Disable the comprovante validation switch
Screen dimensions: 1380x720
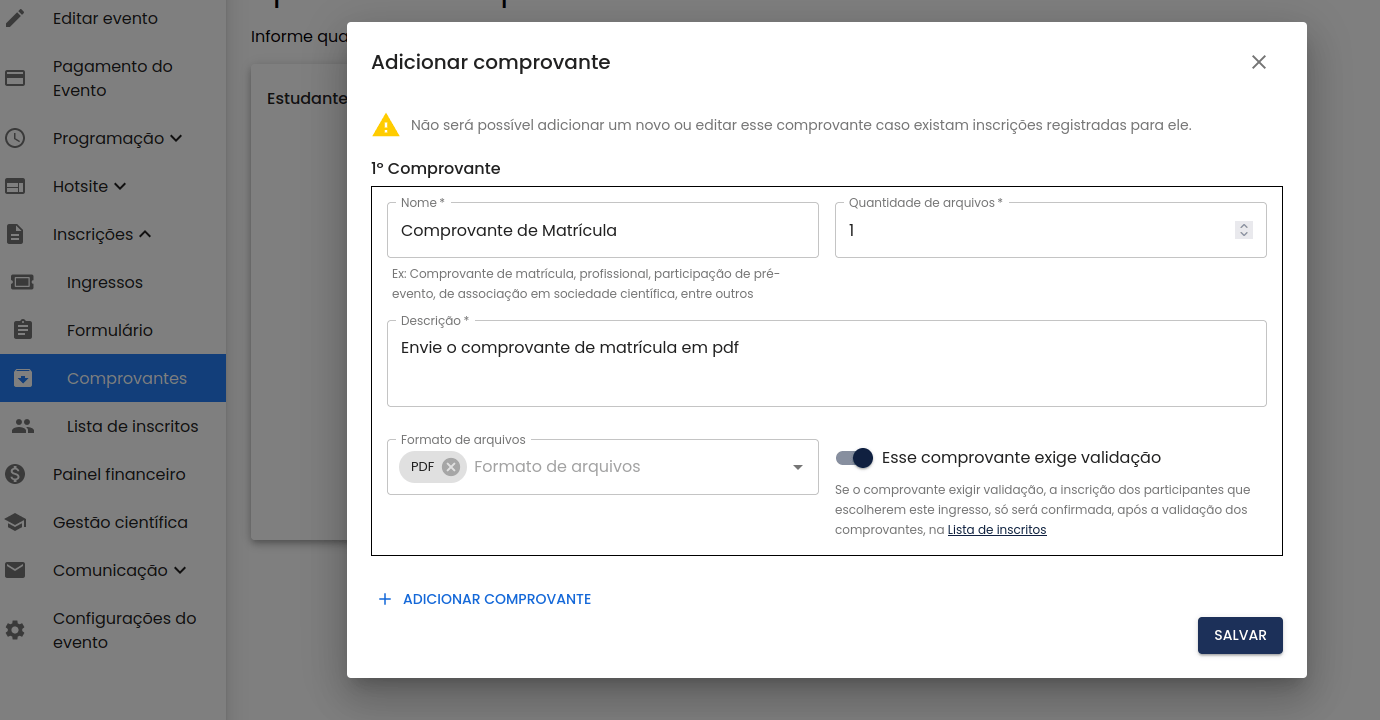click(855, 458)
